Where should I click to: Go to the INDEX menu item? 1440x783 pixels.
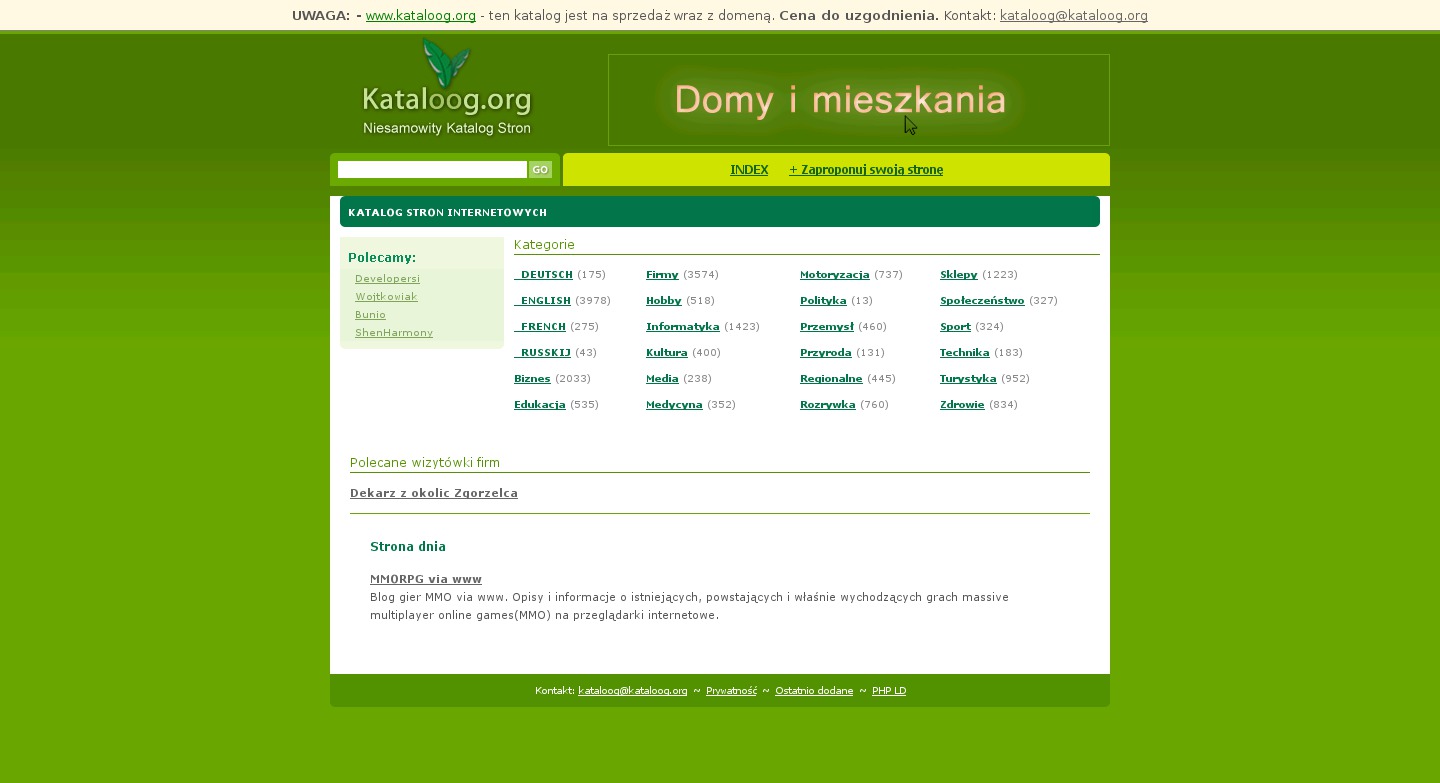click(x=749, y=170)
